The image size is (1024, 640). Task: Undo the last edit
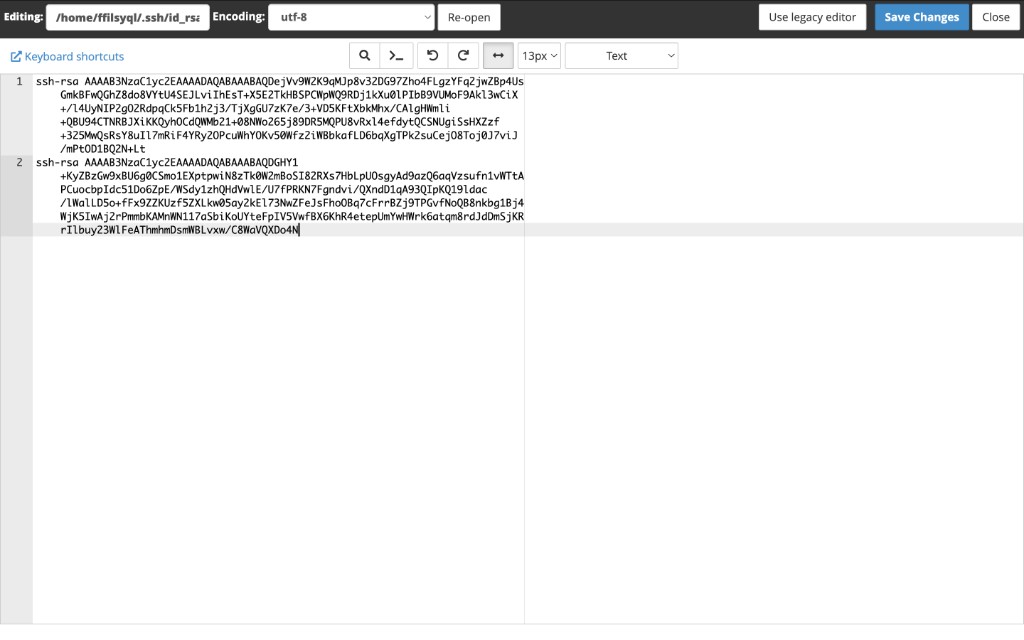coord(432,56)
